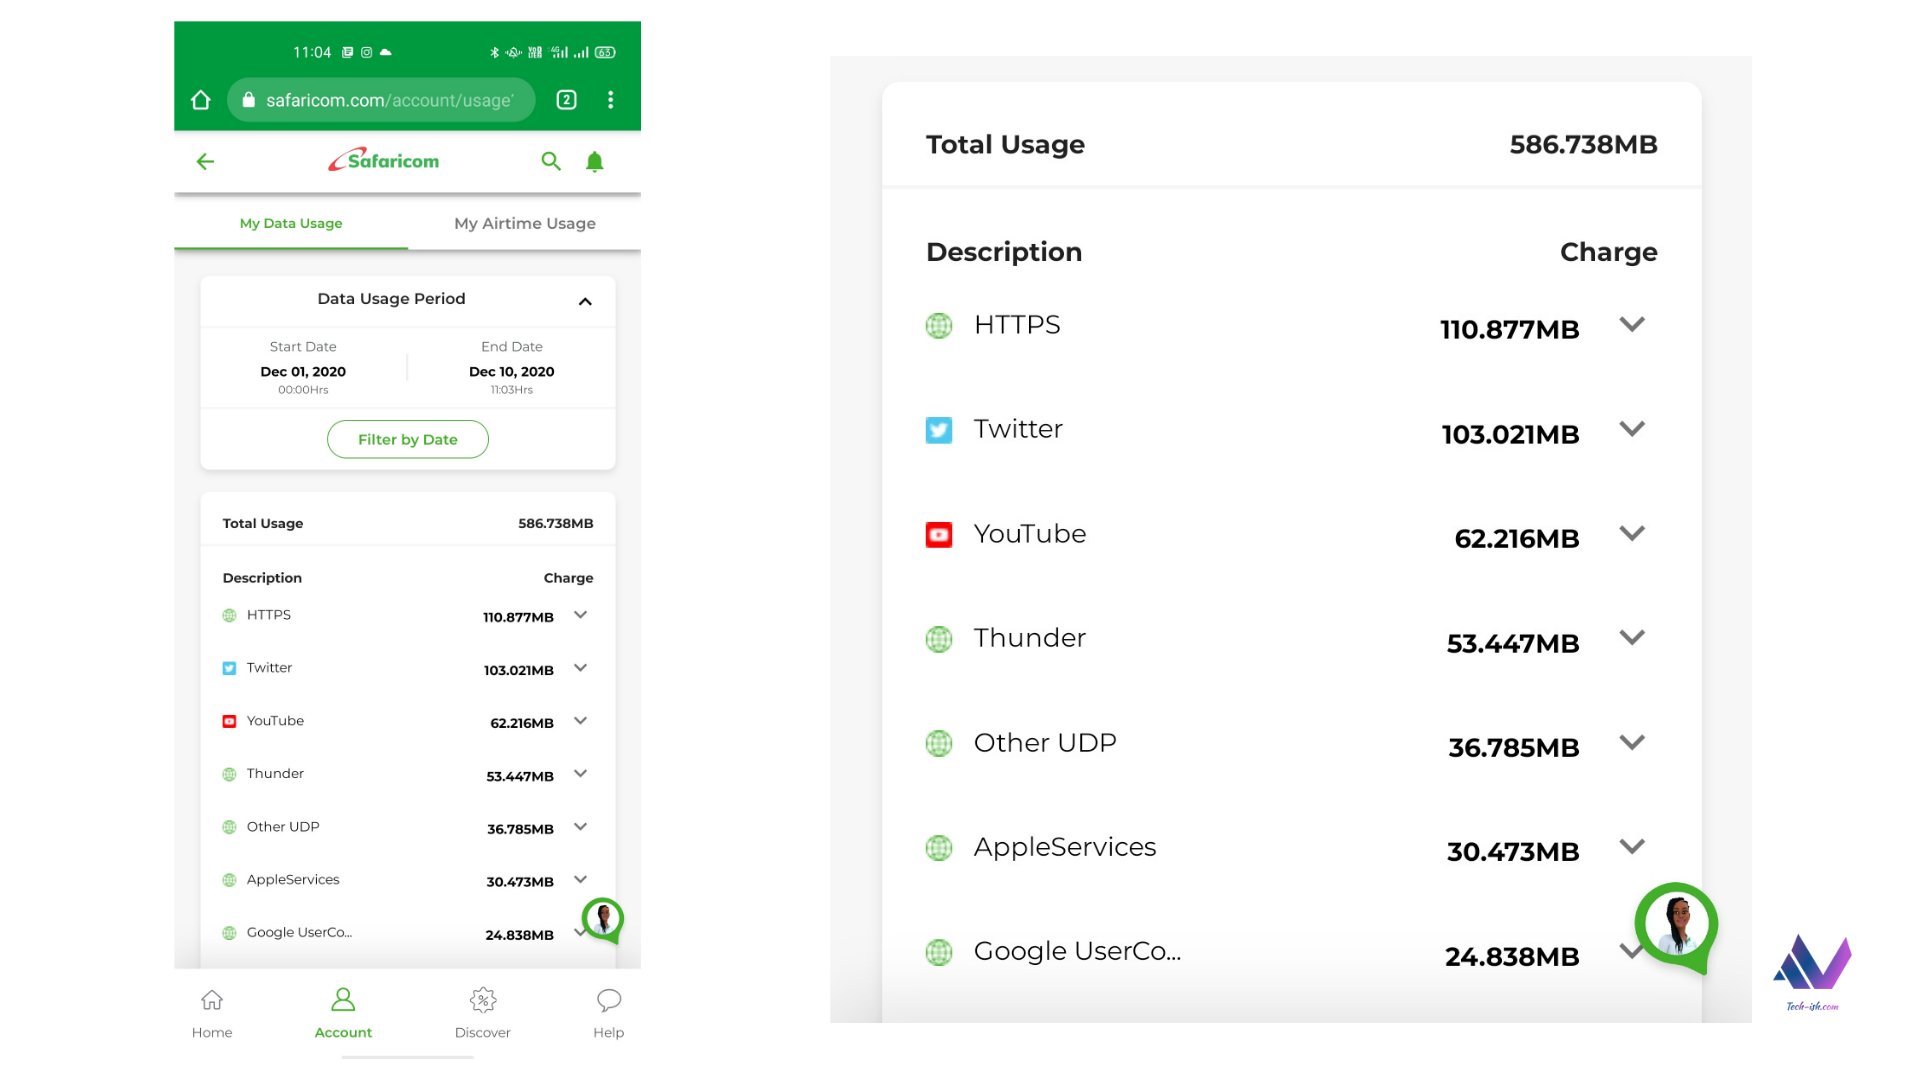The width and height of the screenshot is (1920, 1080).
Task: Tap the notifications bell icon
Action: 595,161
